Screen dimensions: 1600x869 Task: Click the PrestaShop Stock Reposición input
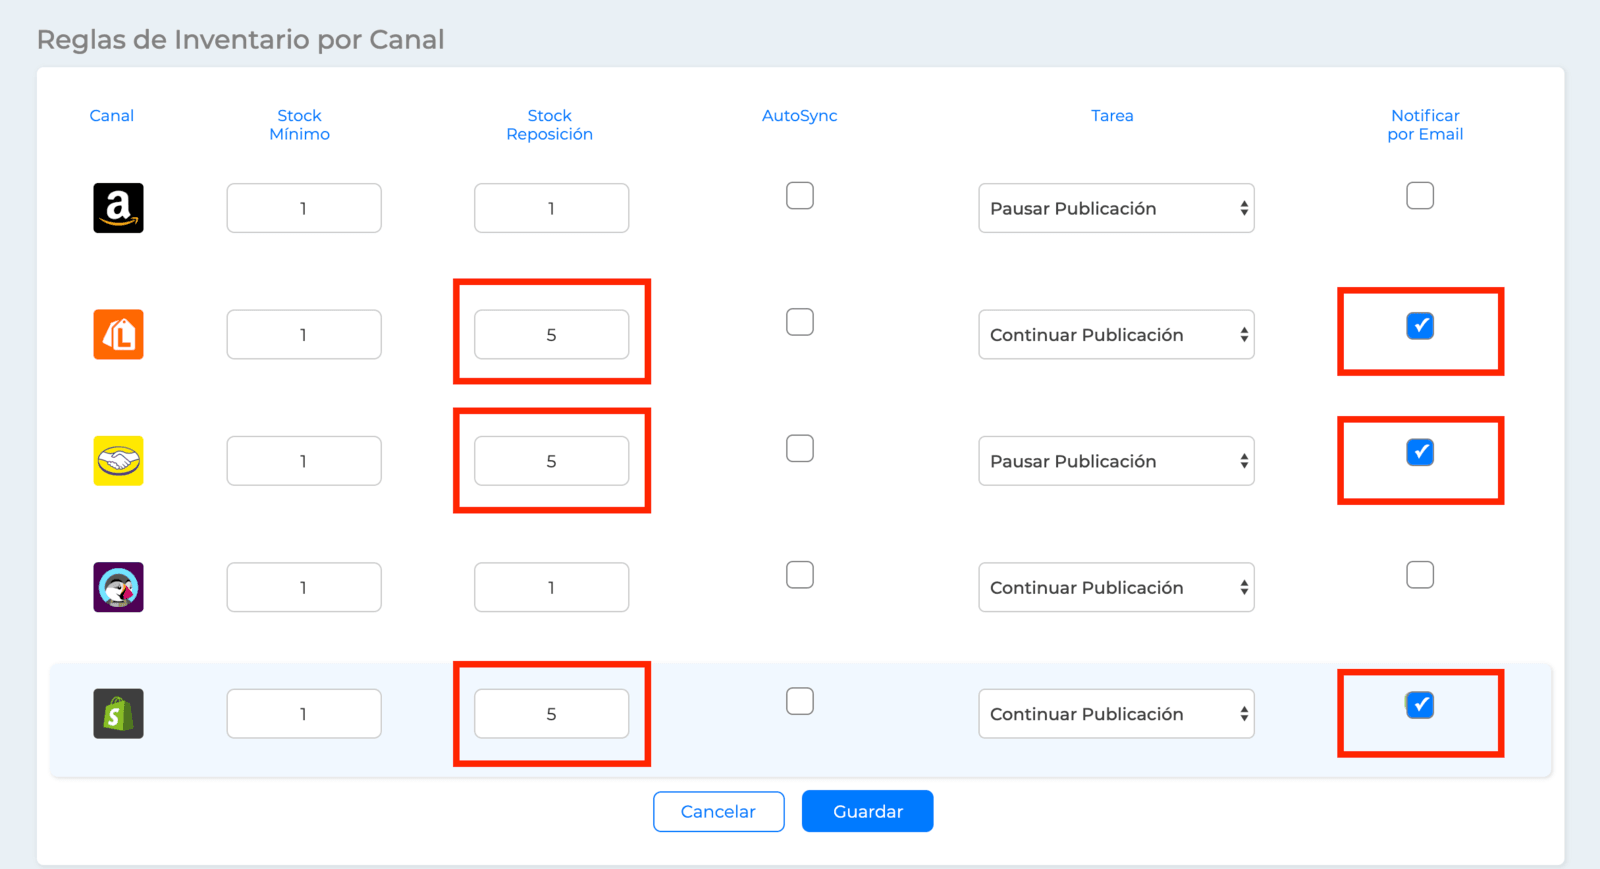[x=551, y=587]
